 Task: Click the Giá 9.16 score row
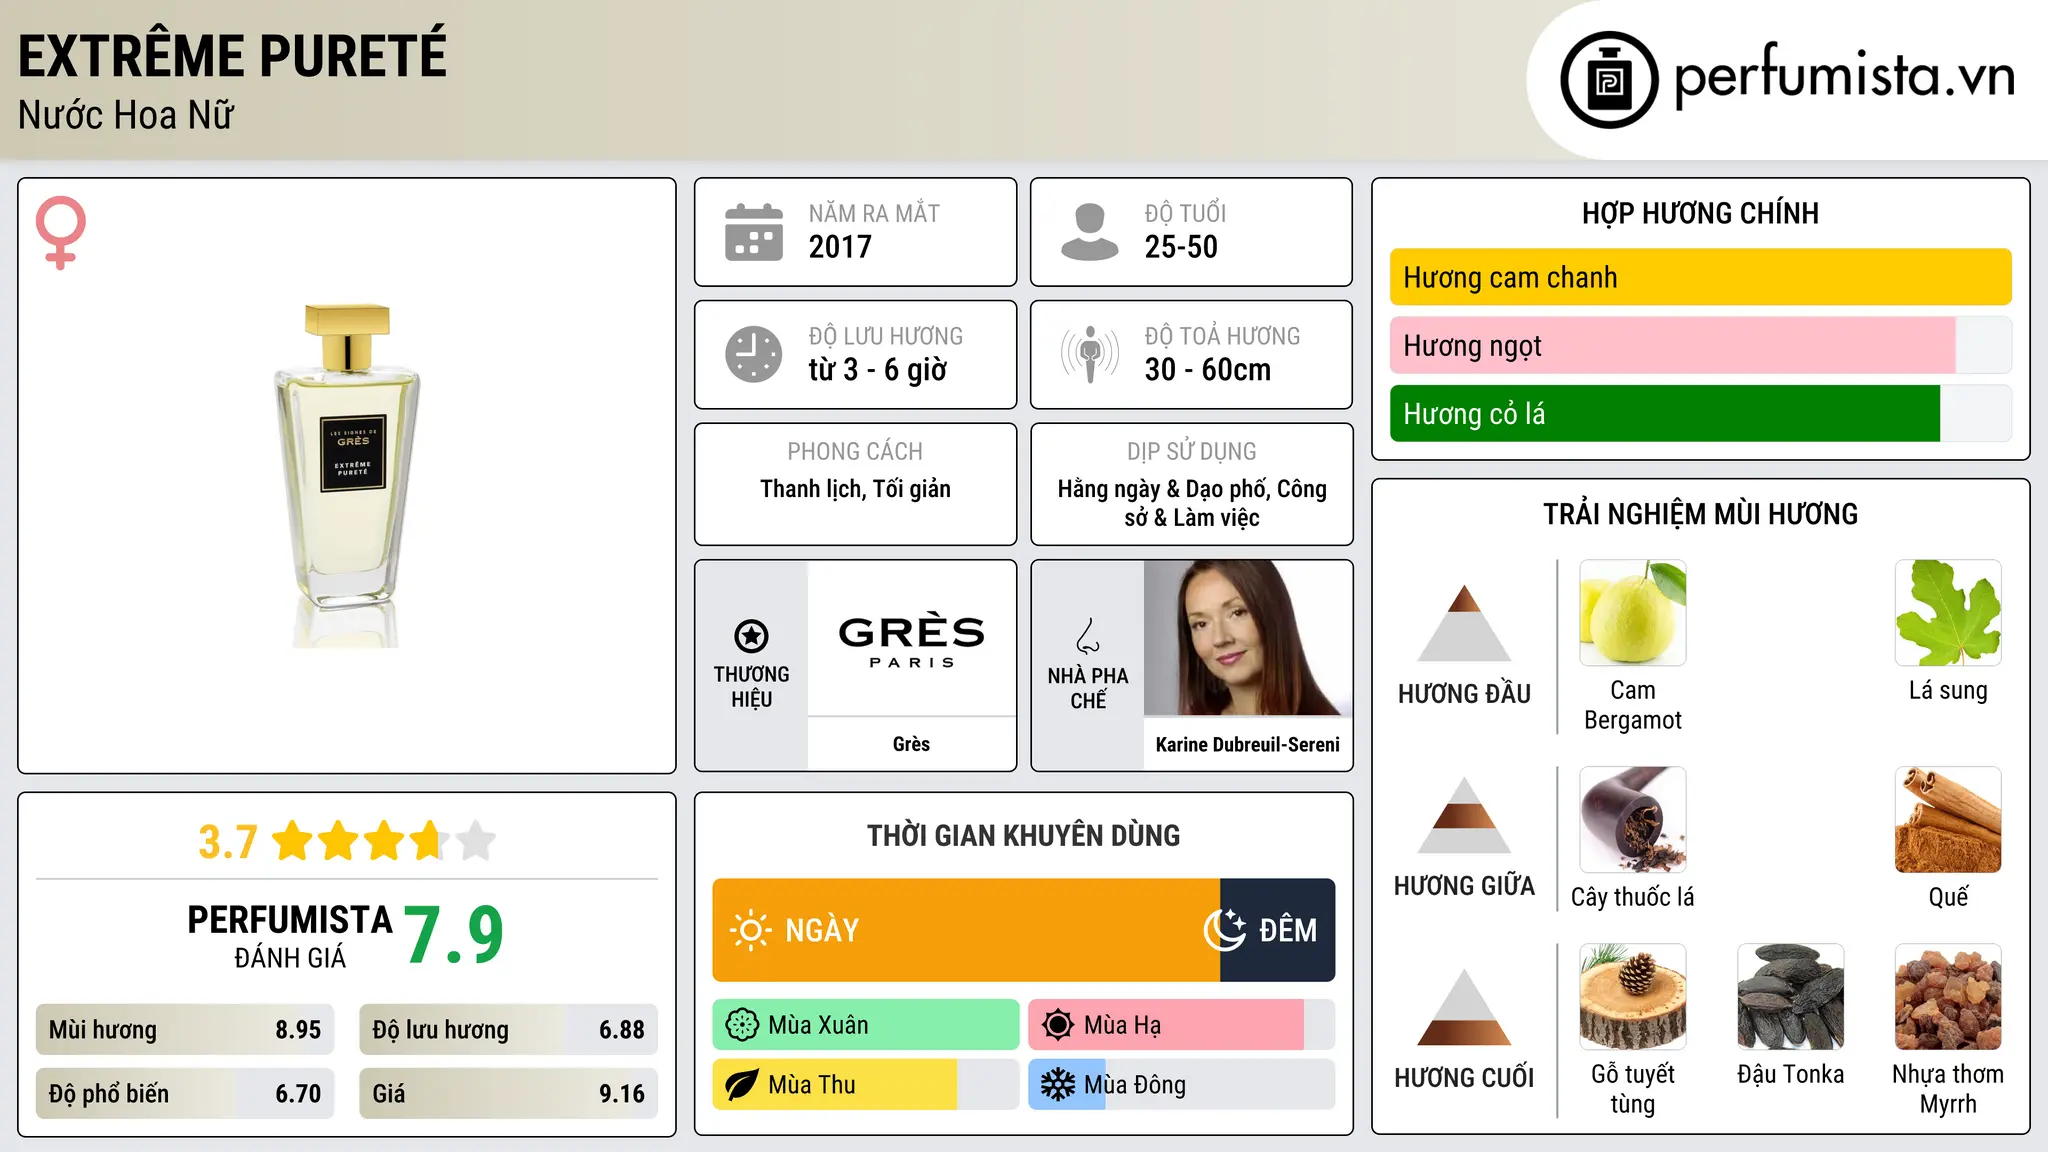[509, 1094]
